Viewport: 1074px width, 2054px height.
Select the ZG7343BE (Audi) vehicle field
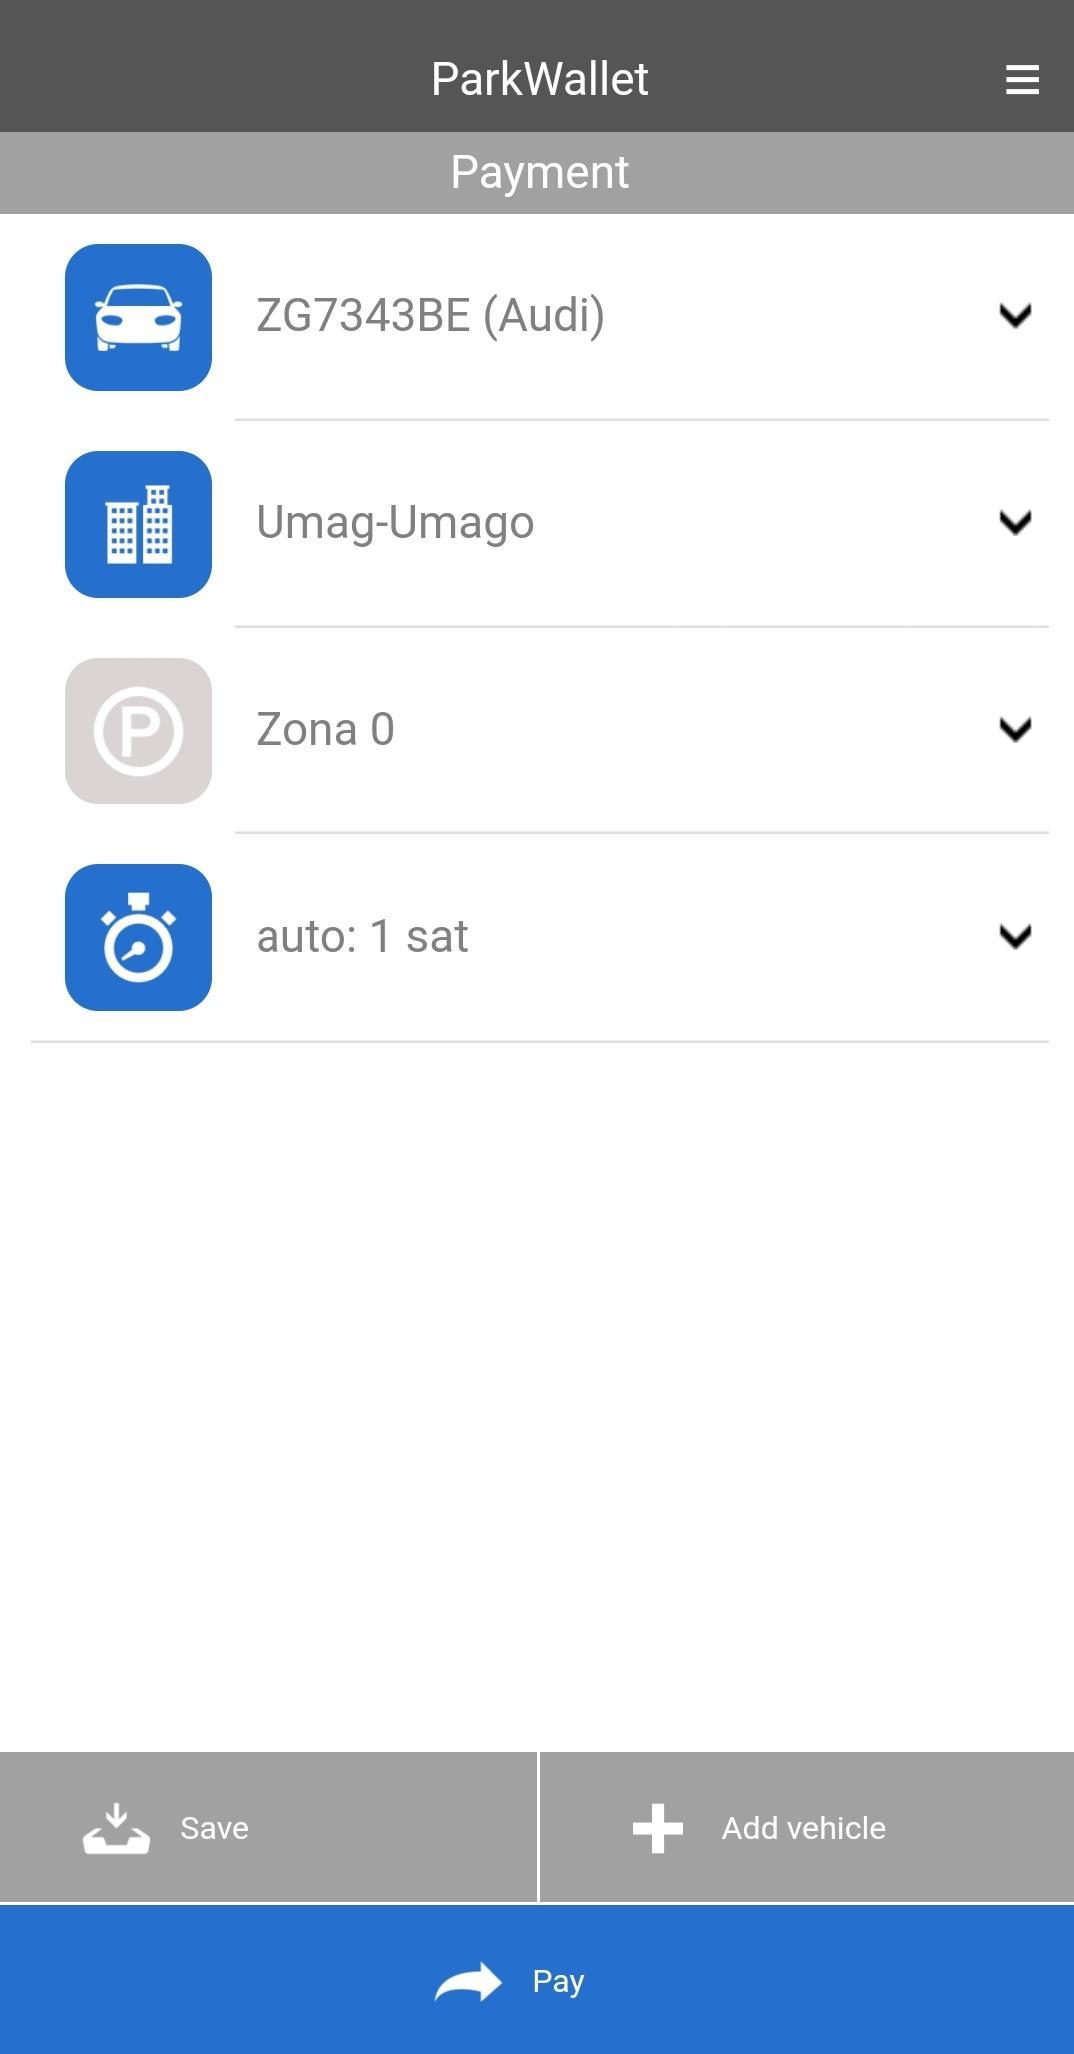coord(430,316)
